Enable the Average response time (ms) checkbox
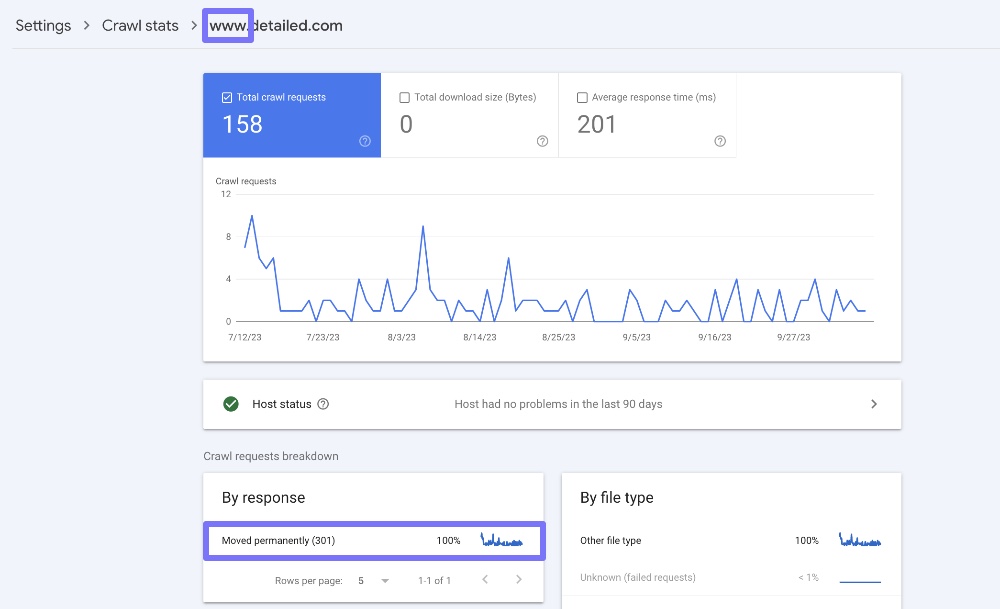The width and height of the screenshot is (1000, 609). coord(582,98)
